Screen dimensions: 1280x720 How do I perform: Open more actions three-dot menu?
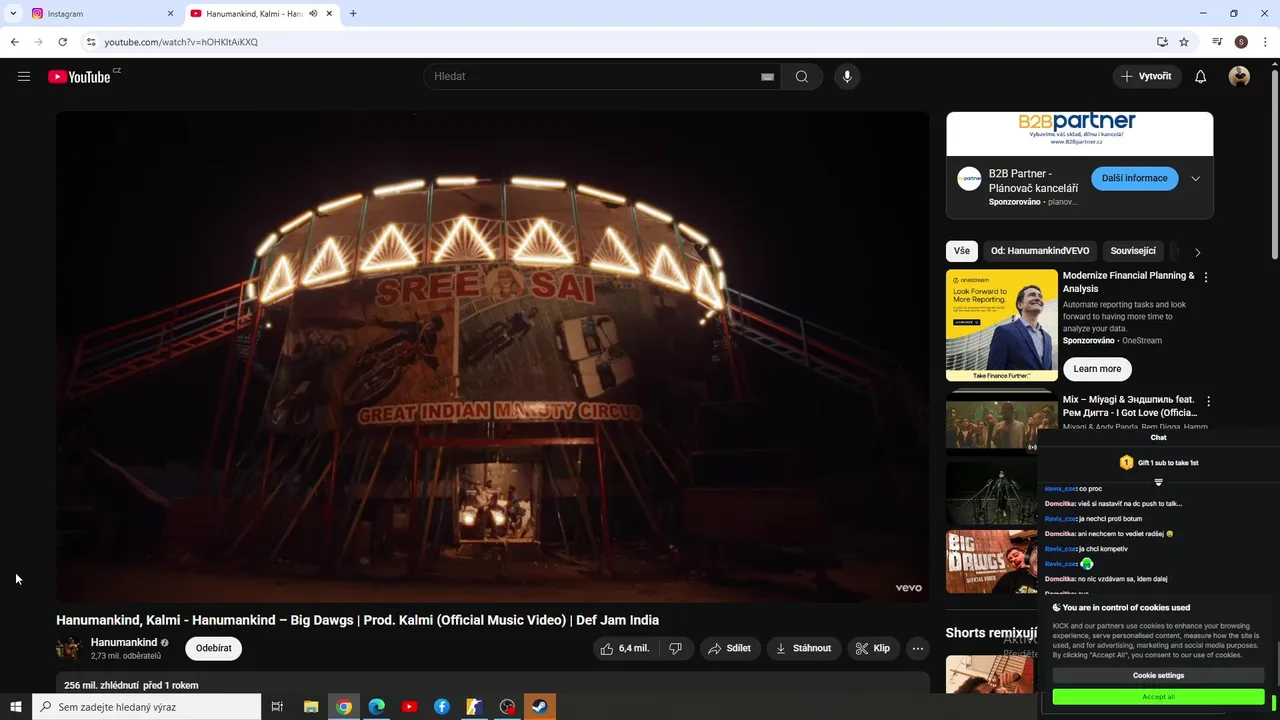tap(918, 648)
